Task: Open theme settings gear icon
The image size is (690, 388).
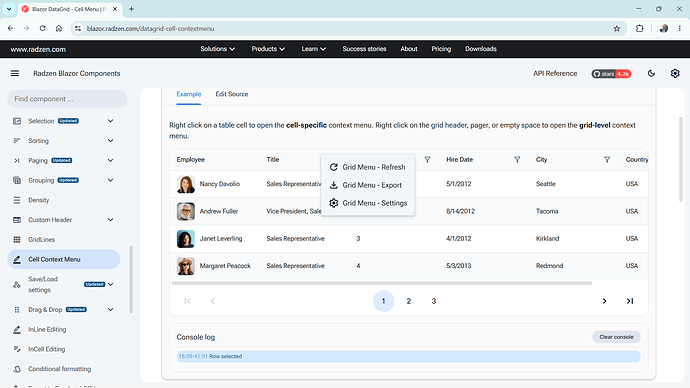Action: pos(675,73)
